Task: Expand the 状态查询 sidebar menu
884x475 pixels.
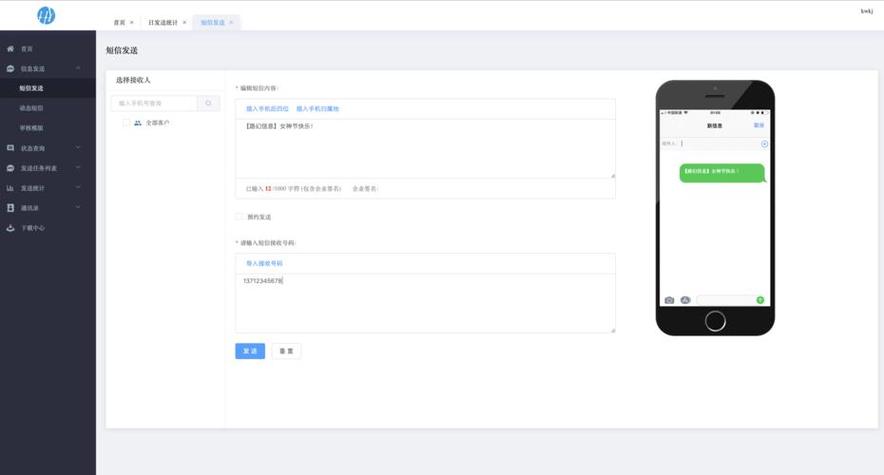Action: click(78, 148)
